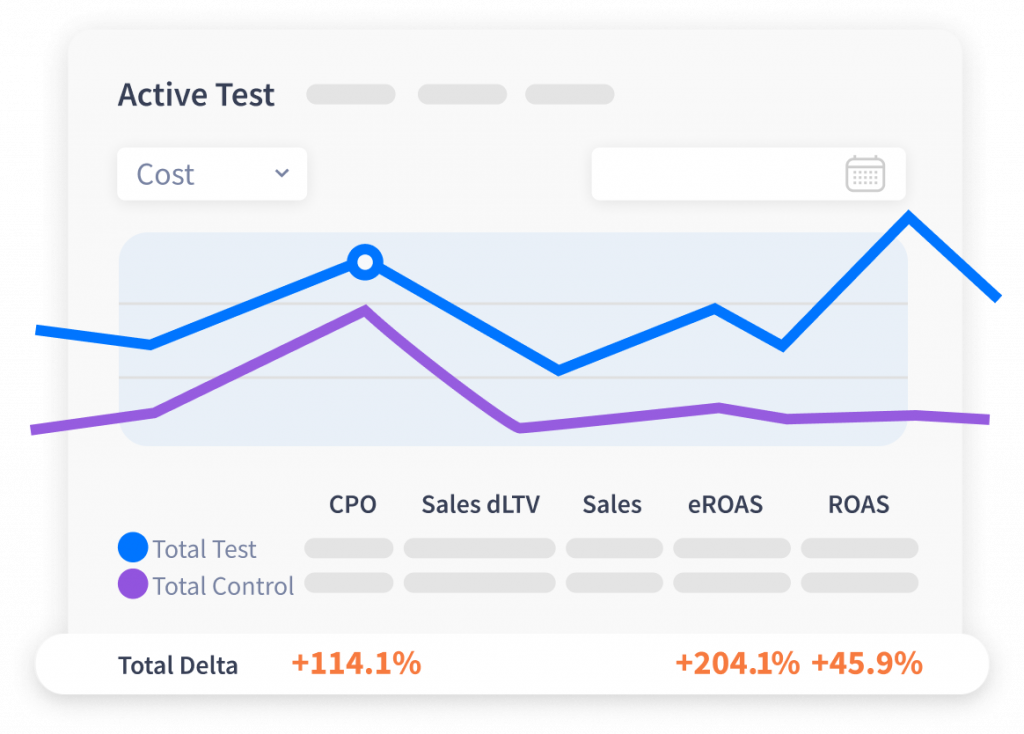Click the +114.1% Total Delta value

click(356, 663)
